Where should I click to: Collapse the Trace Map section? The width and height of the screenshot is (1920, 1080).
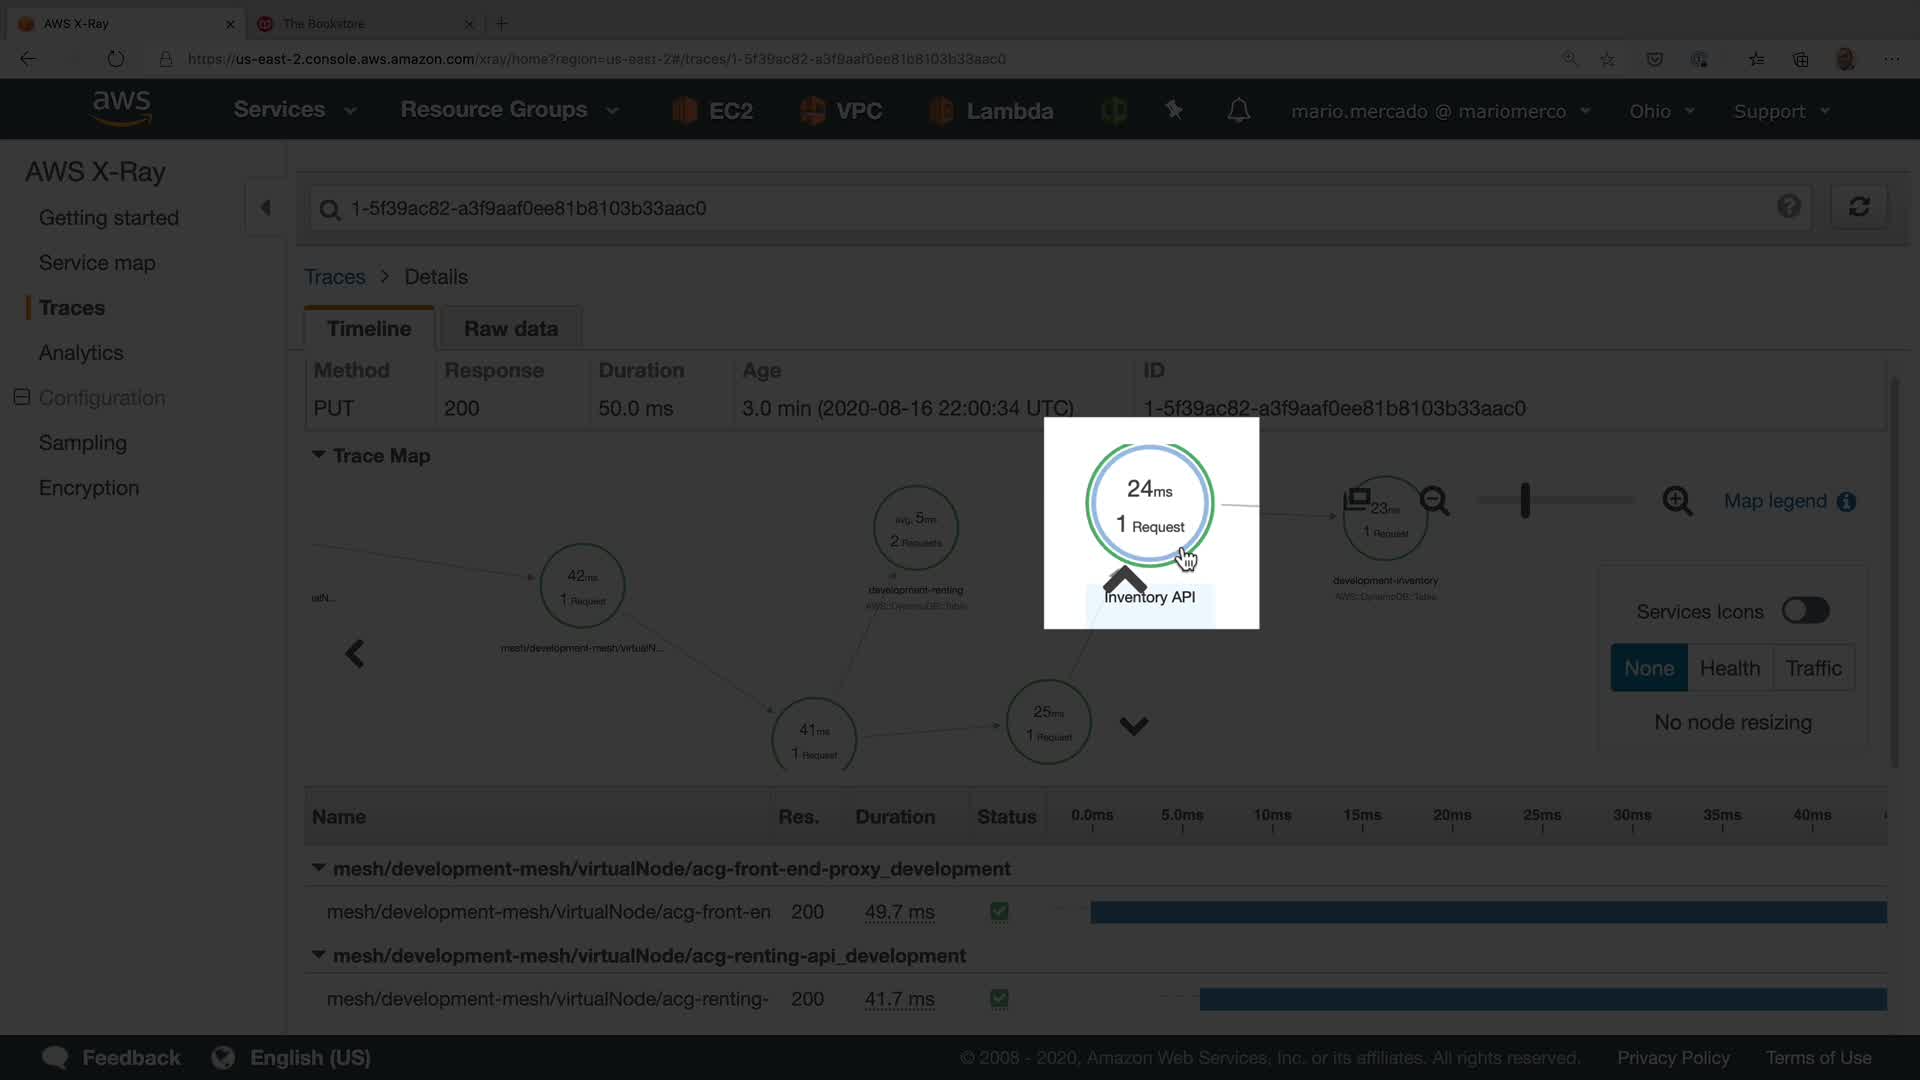(x=319, y=455)
